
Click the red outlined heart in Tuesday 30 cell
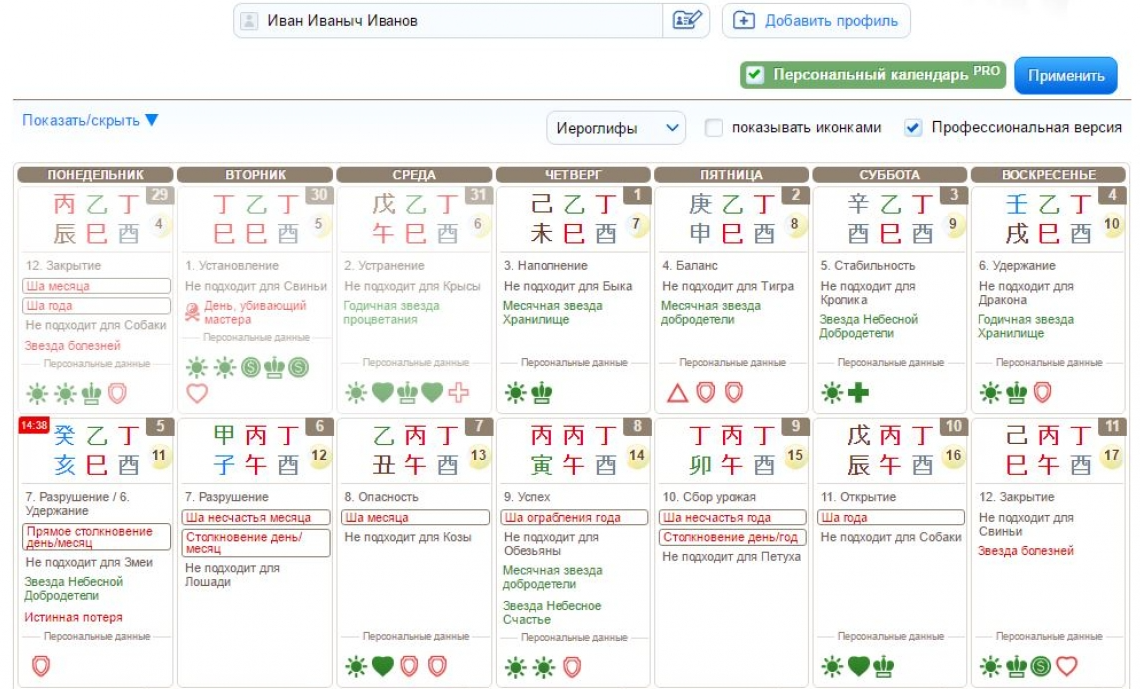(197, 393)
